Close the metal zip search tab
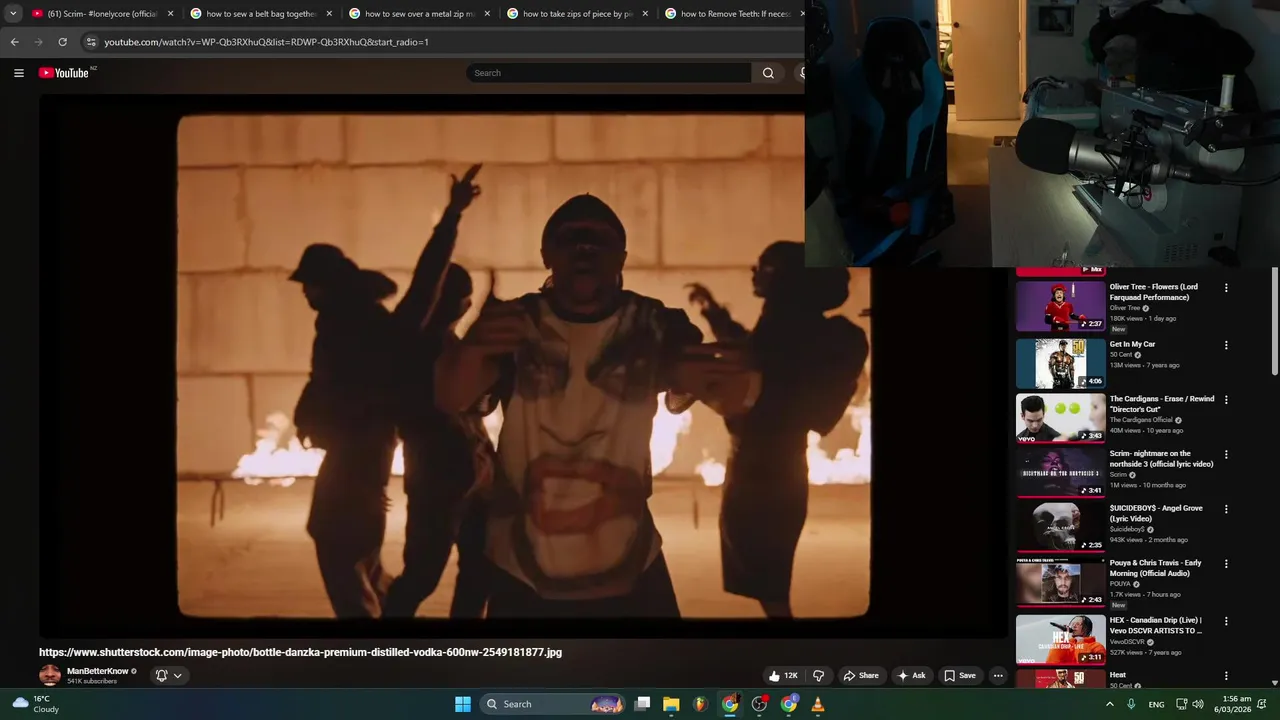The width and height of the screenshot is (1280, 720). [487, 14]
